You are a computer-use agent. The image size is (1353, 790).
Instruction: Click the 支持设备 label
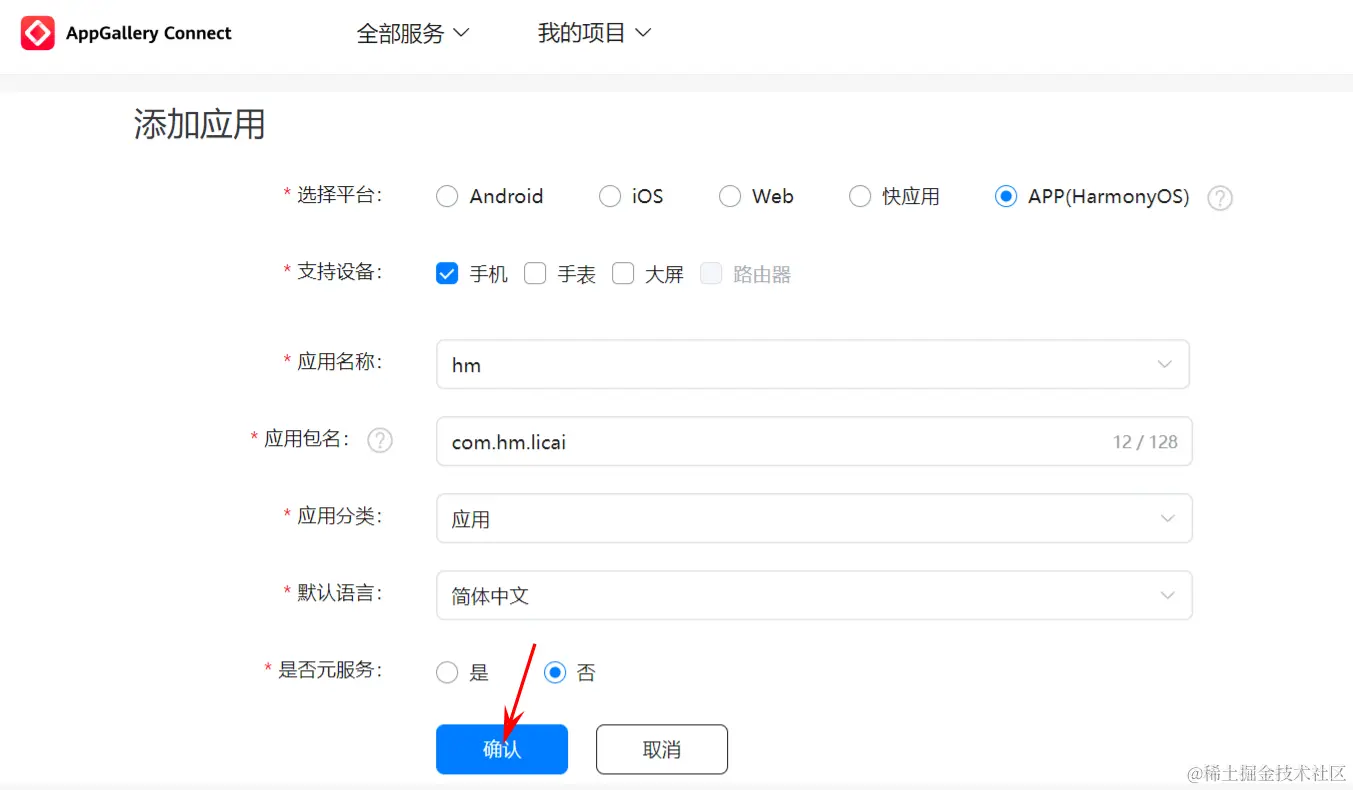[x=340, y=272]
